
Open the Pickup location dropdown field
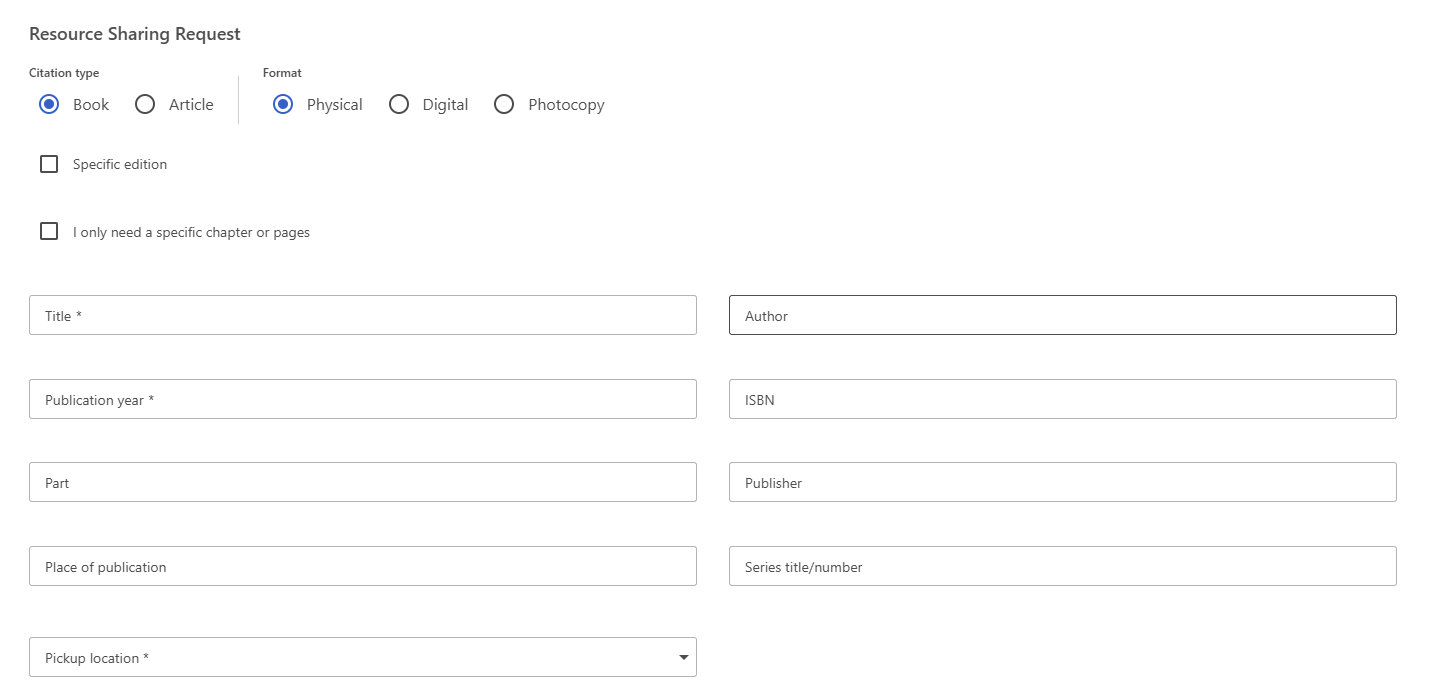350,657
